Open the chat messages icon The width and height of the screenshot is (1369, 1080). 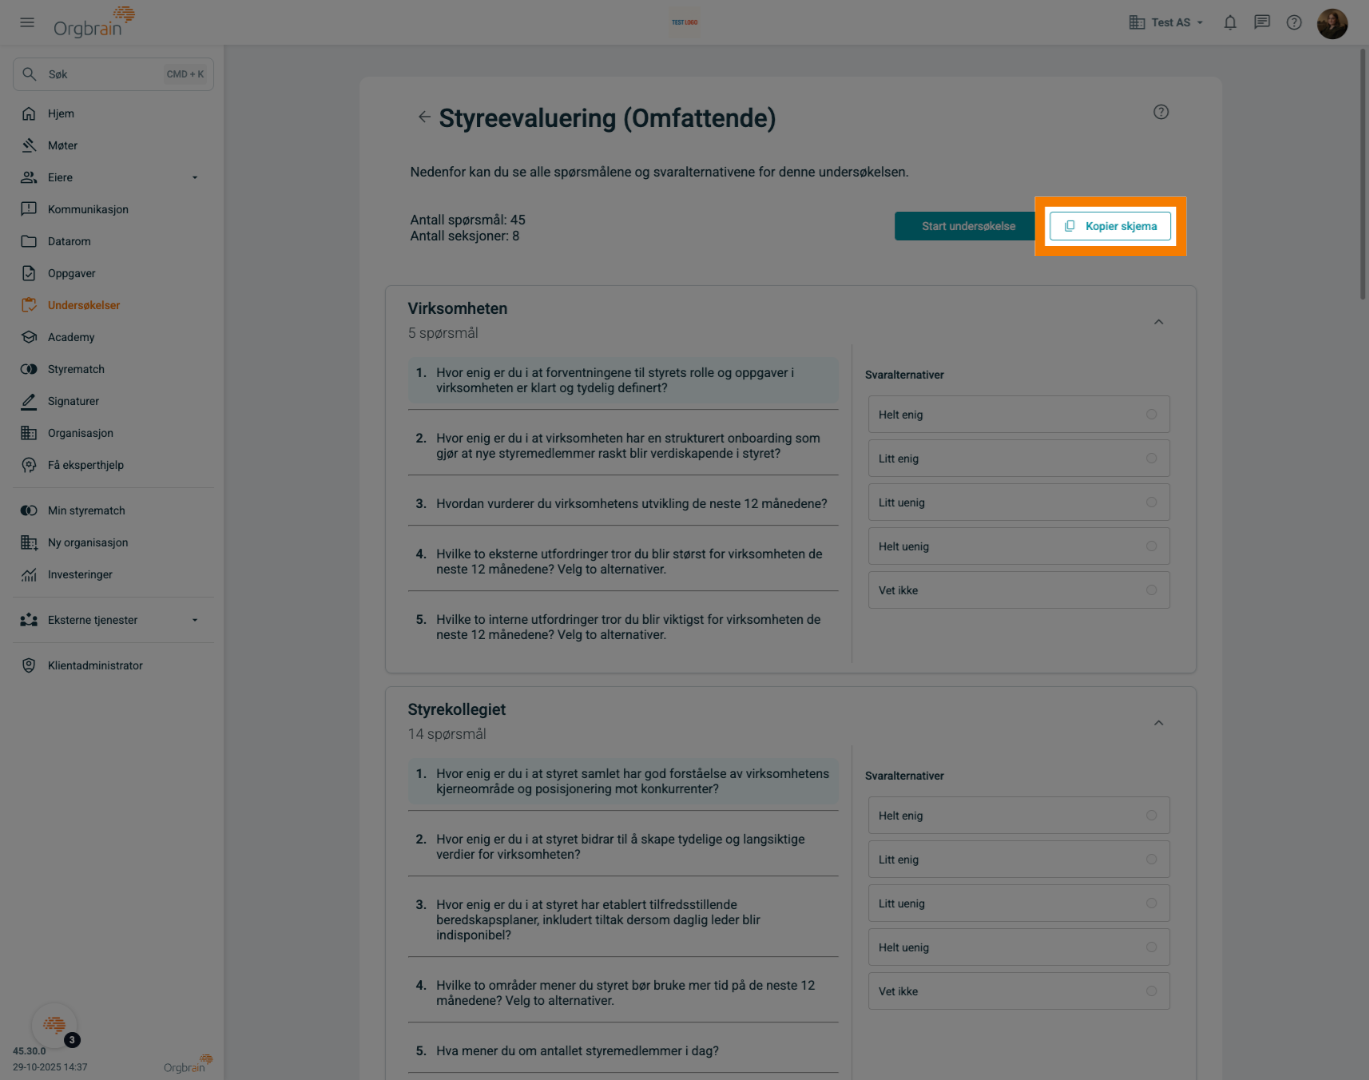click(1262, 22)
